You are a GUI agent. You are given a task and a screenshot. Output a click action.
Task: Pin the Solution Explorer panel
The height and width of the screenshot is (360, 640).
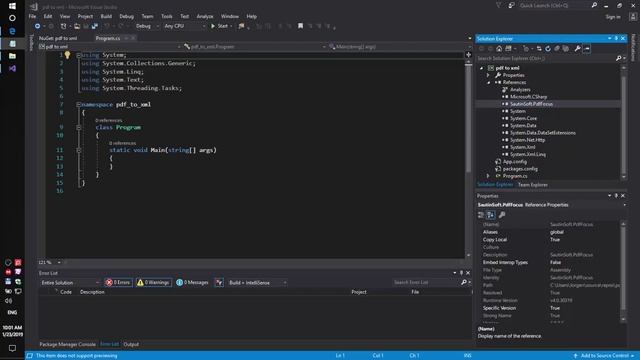click(616, 38)
